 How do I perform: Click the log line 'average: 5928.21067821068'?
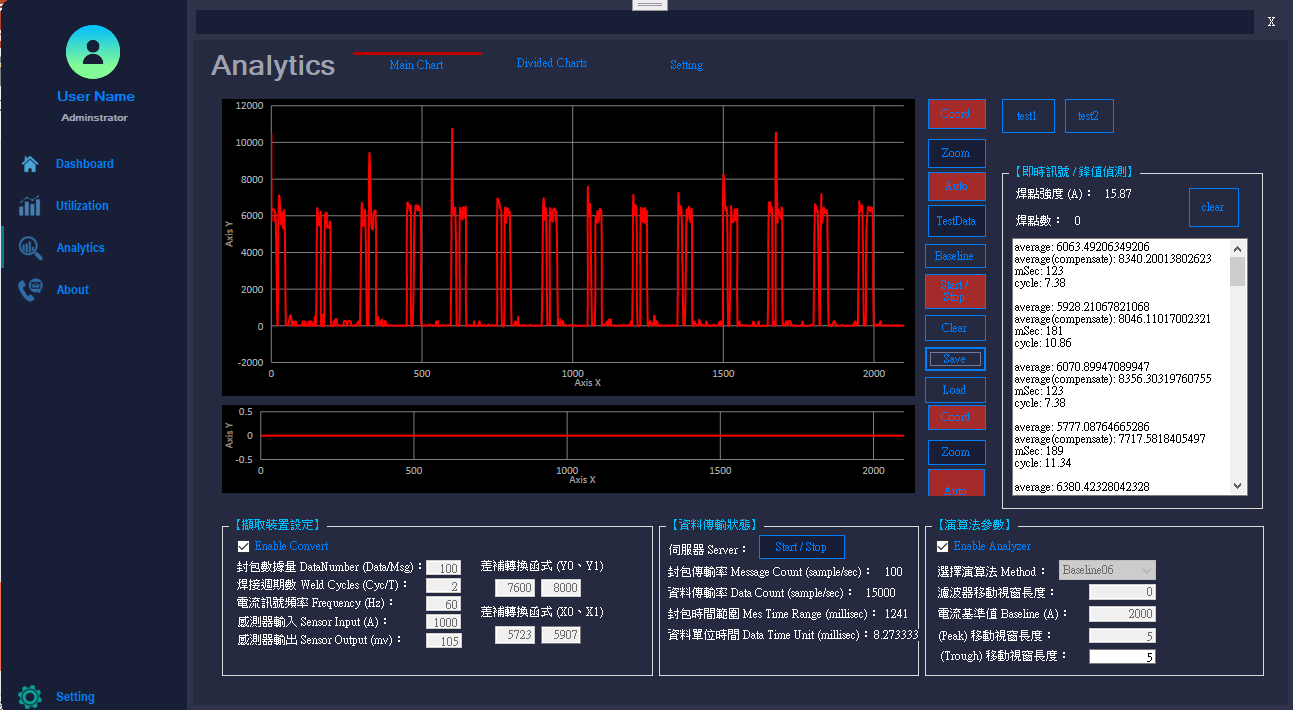pyautogui.click(x=1082, y=307)
